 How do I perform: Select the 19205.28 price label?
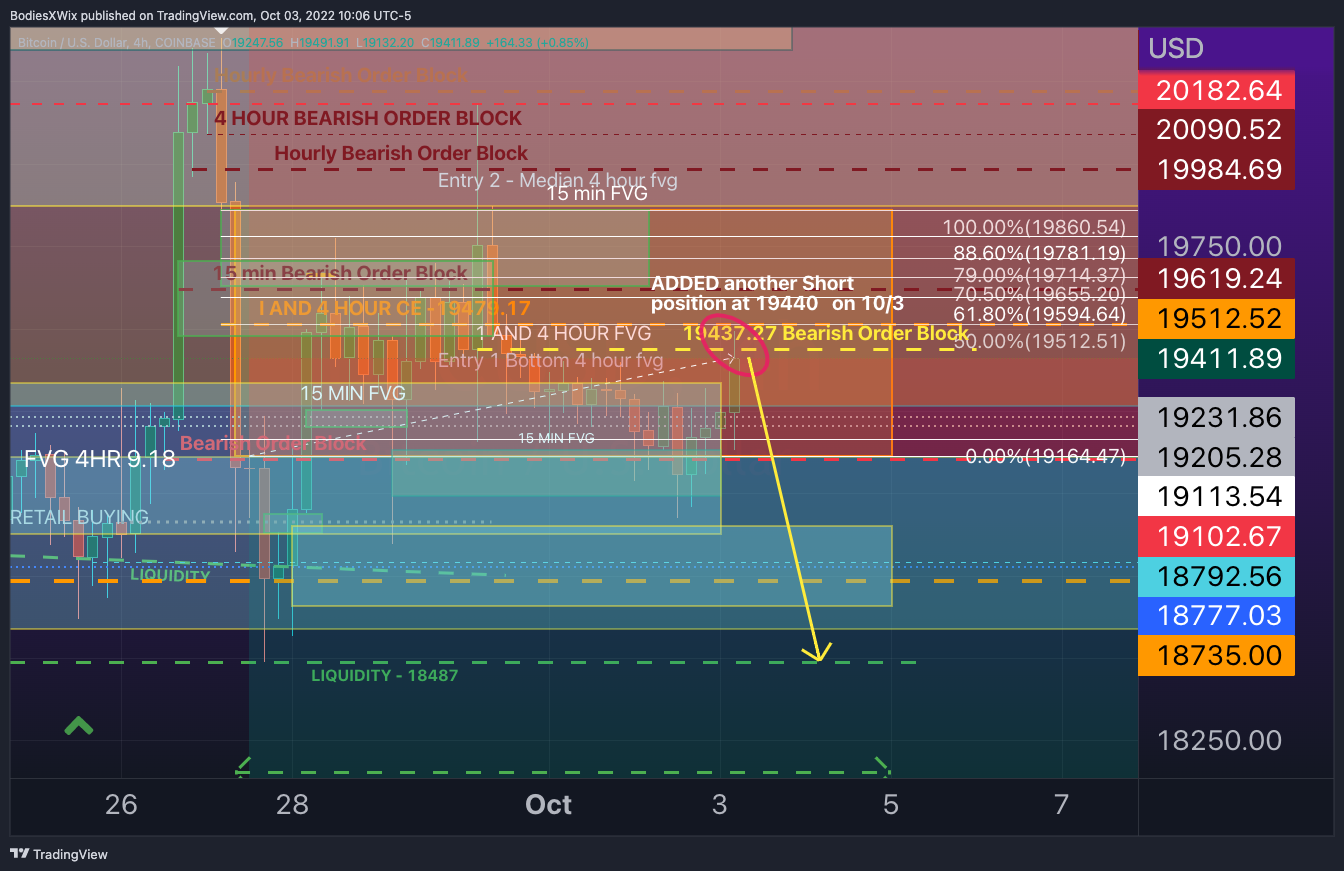(x=1217, y=457)
